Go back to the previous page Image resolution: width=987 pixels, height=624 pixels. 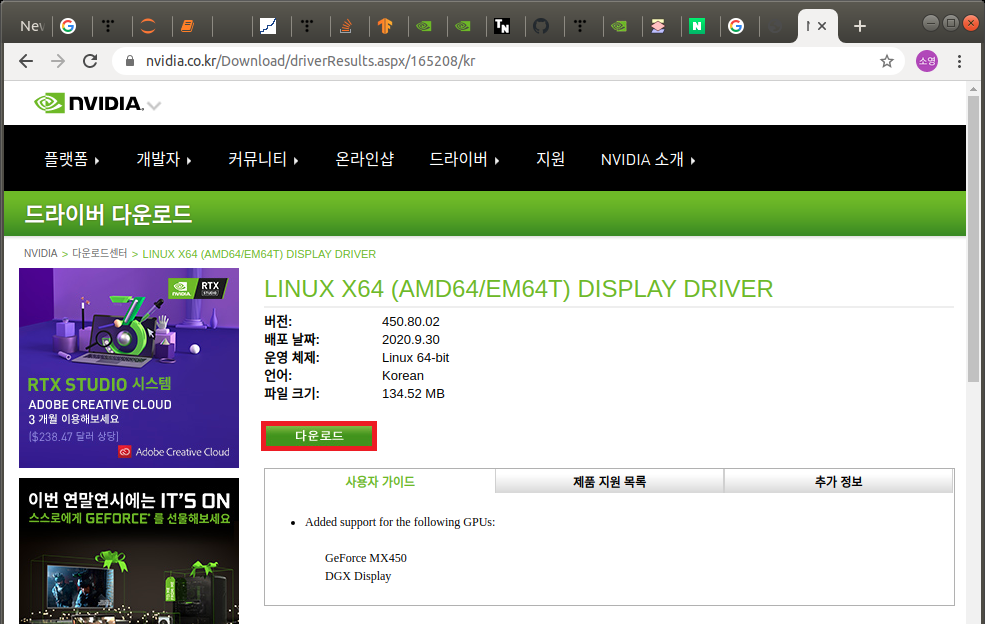pyautogui.click(x=26, y=61)
